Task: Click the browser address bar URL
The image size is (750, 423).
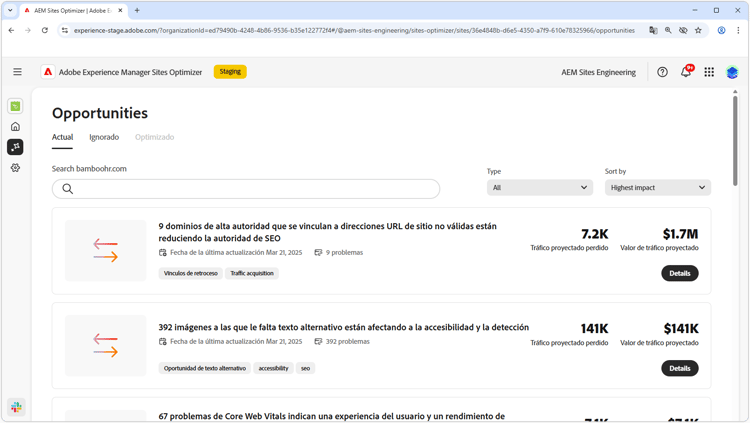Action: point(354,30)
